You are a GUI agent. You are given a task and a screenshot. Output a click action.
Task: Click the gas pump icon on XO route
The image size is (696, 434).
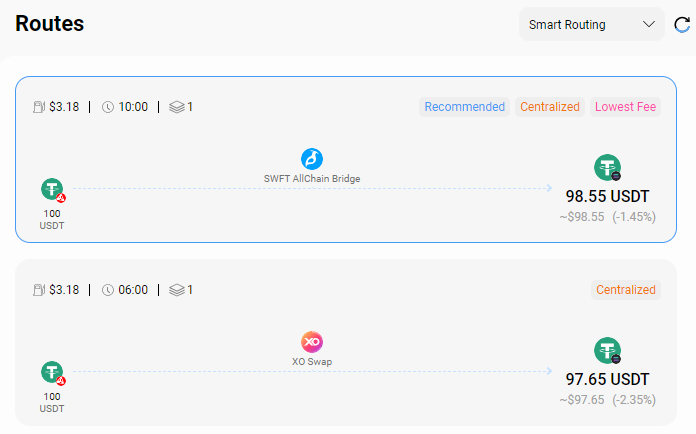pyautogui.click(x=39, y=290)
